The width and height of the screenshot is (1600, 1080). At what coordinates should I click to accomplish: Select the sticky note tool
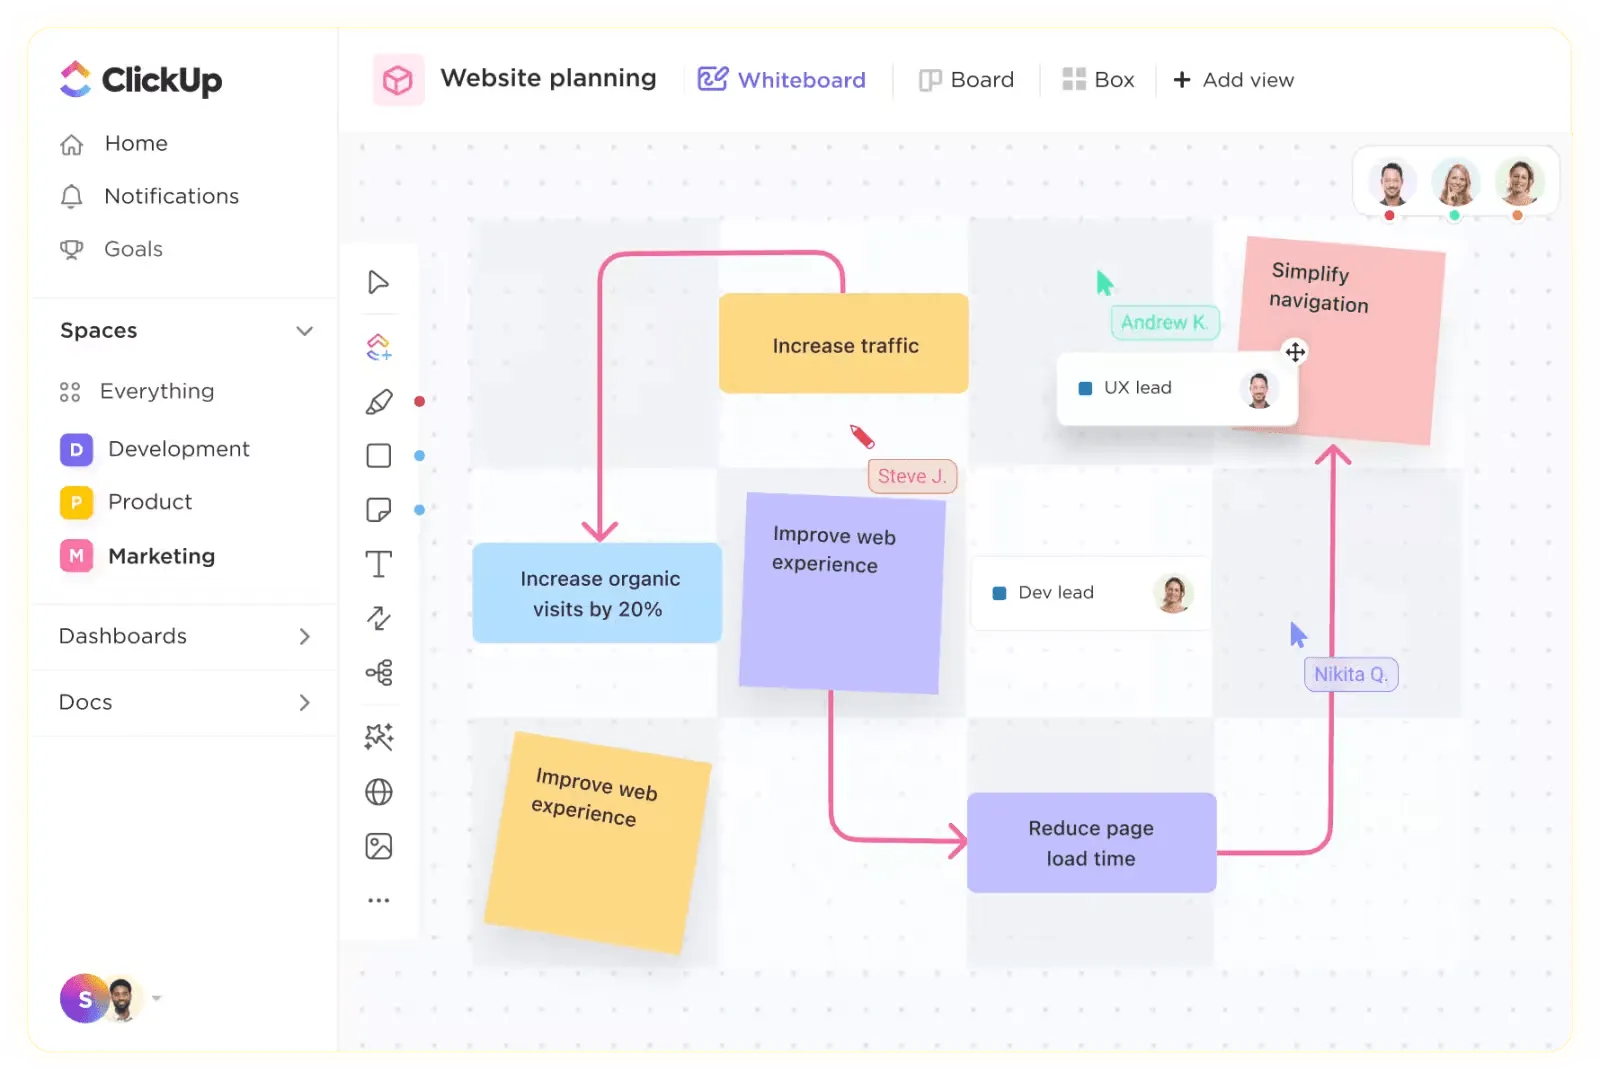379,510
